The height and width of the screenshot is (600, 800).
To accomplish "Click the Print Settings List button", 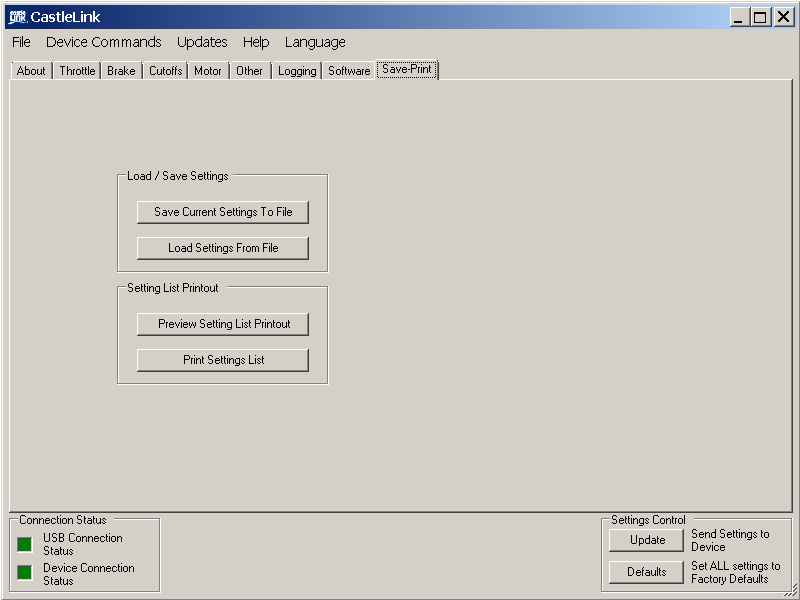I will coord(223,360).
